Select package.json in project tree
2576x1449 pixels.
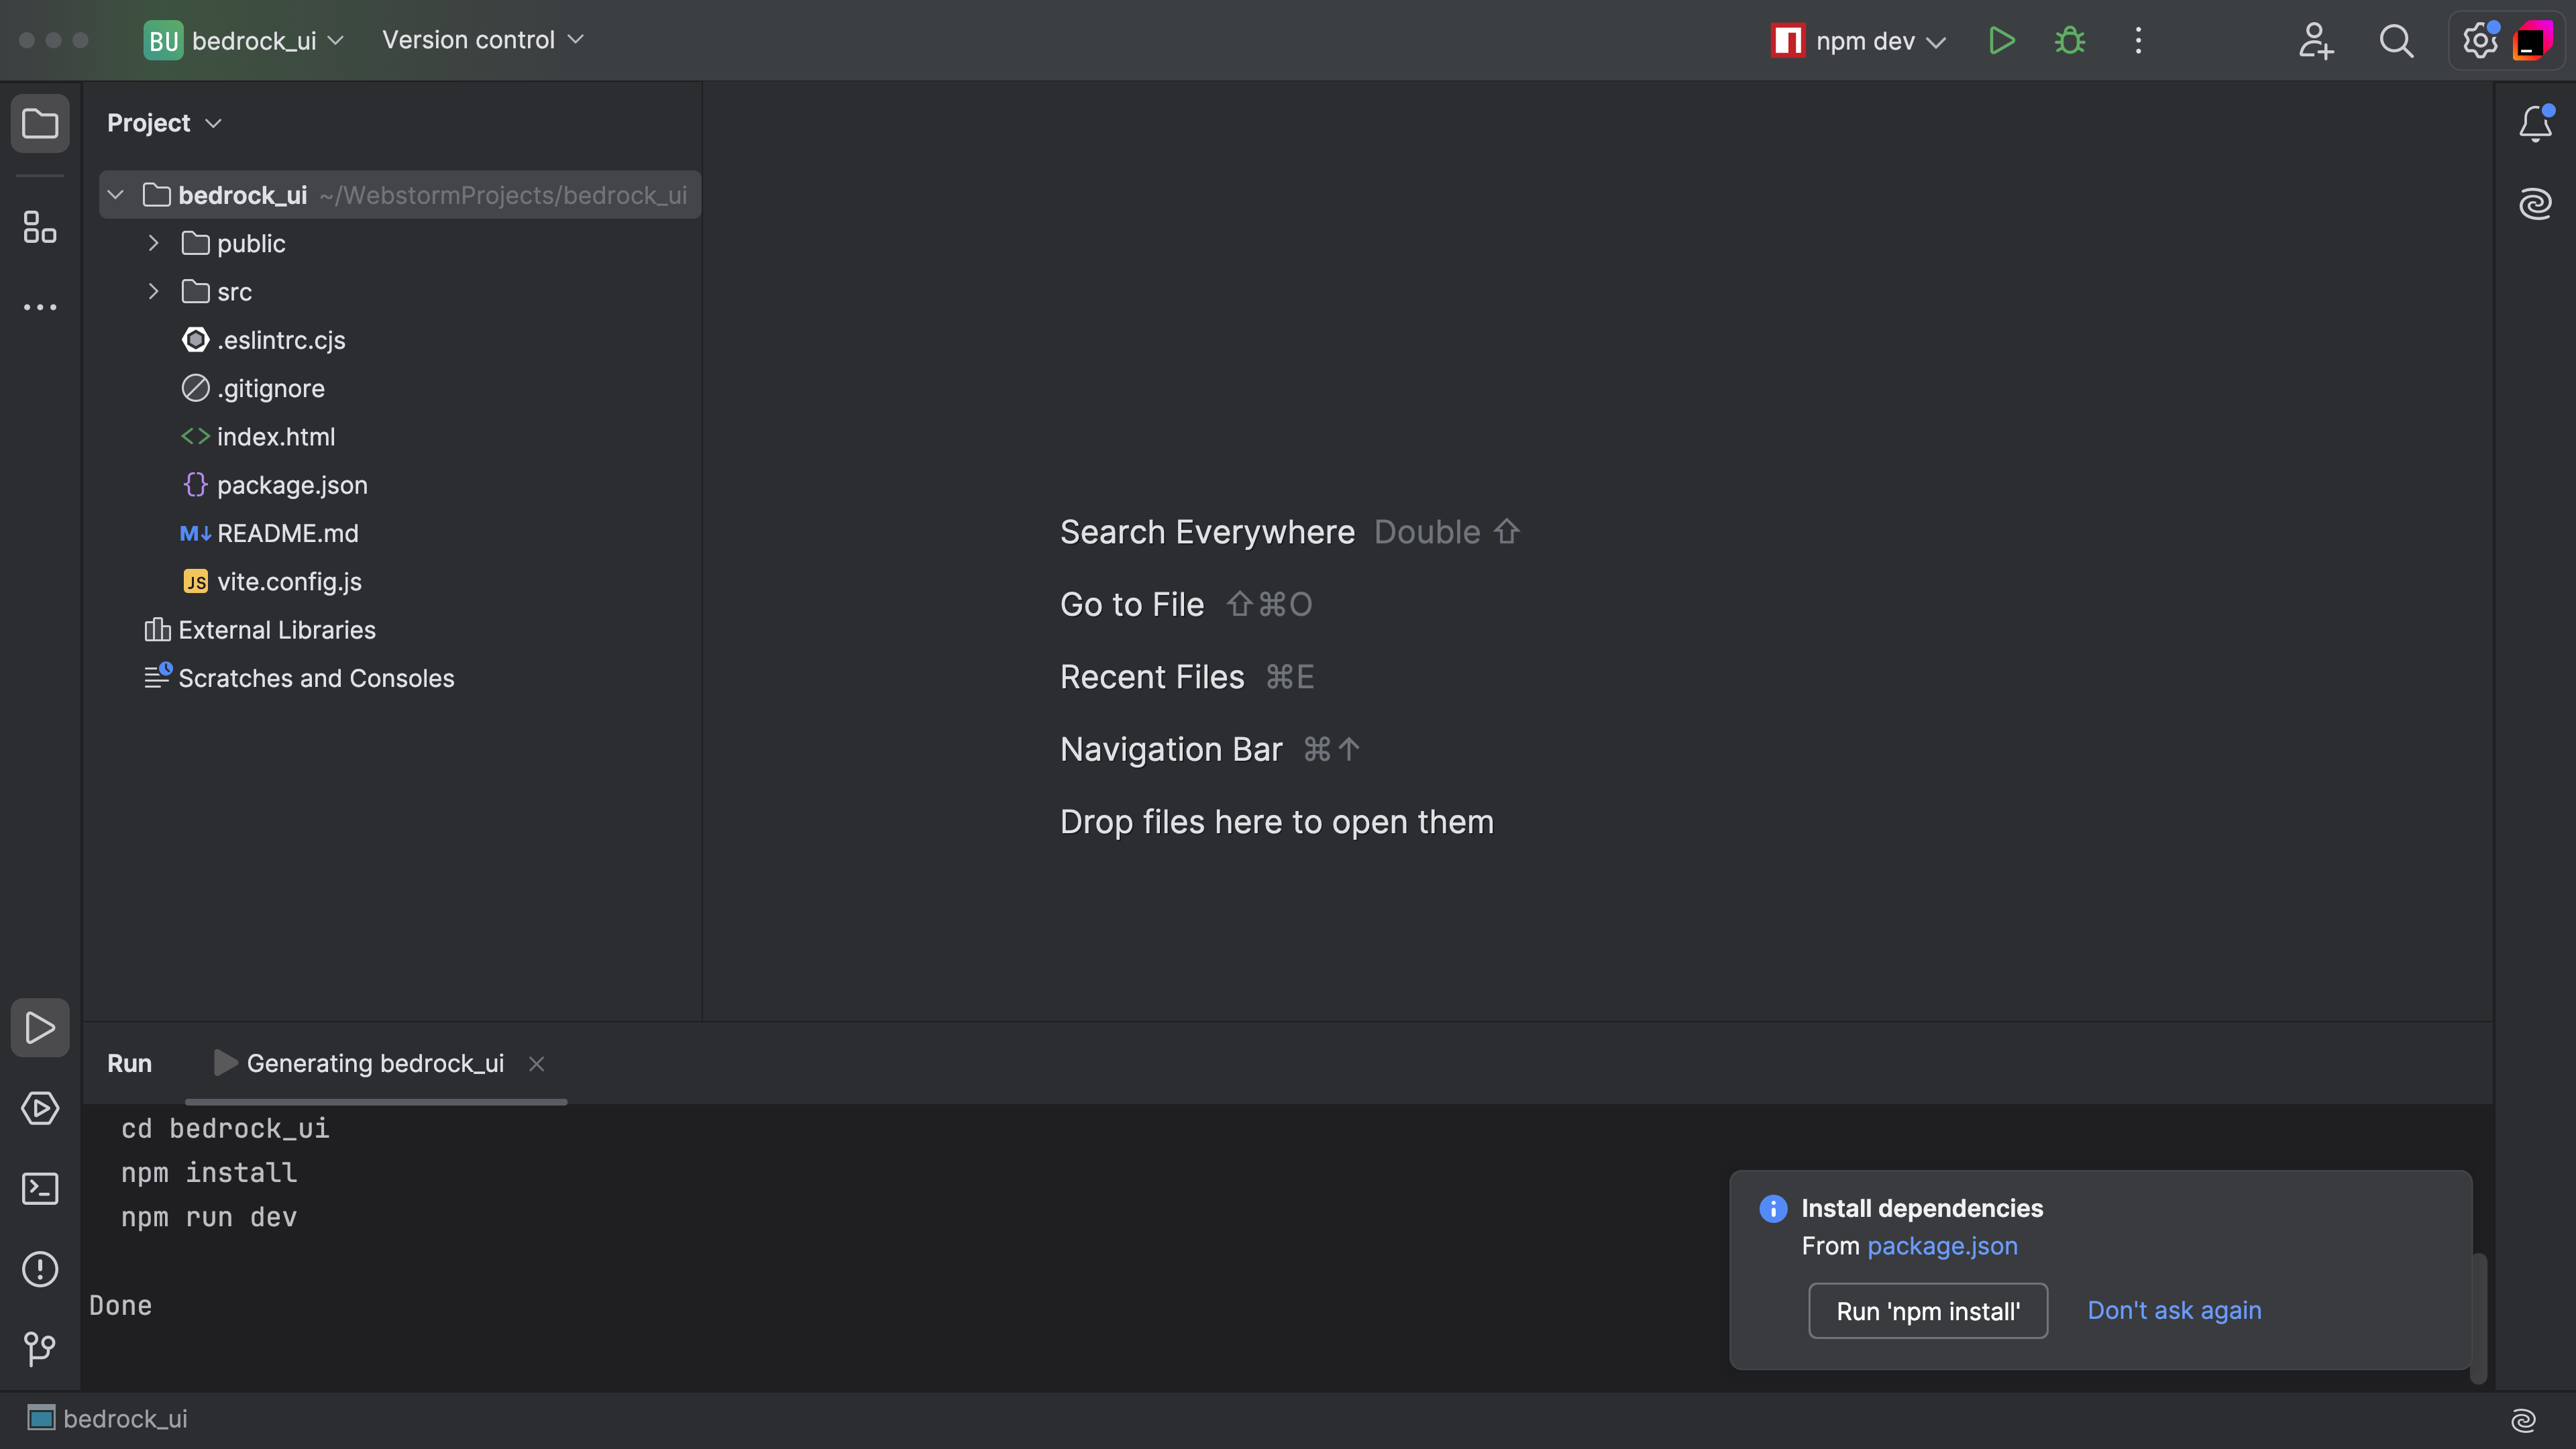tap(292, 485)
